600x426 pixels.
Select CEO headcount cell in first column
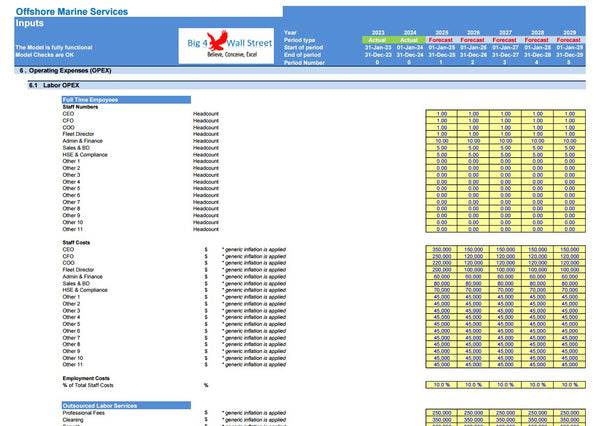point(441,114)
